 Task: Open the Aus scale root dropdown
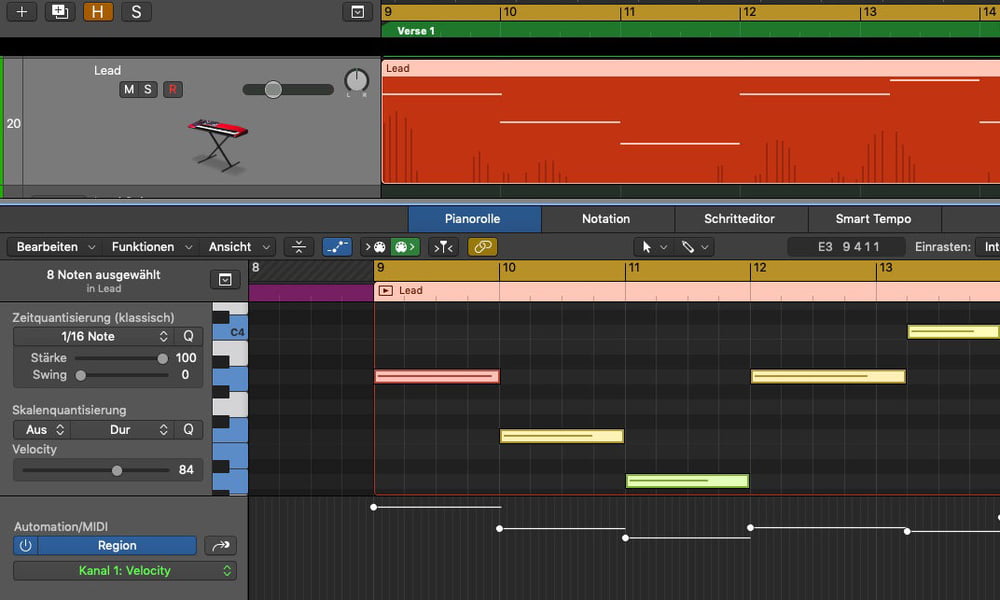click(41, 430)
